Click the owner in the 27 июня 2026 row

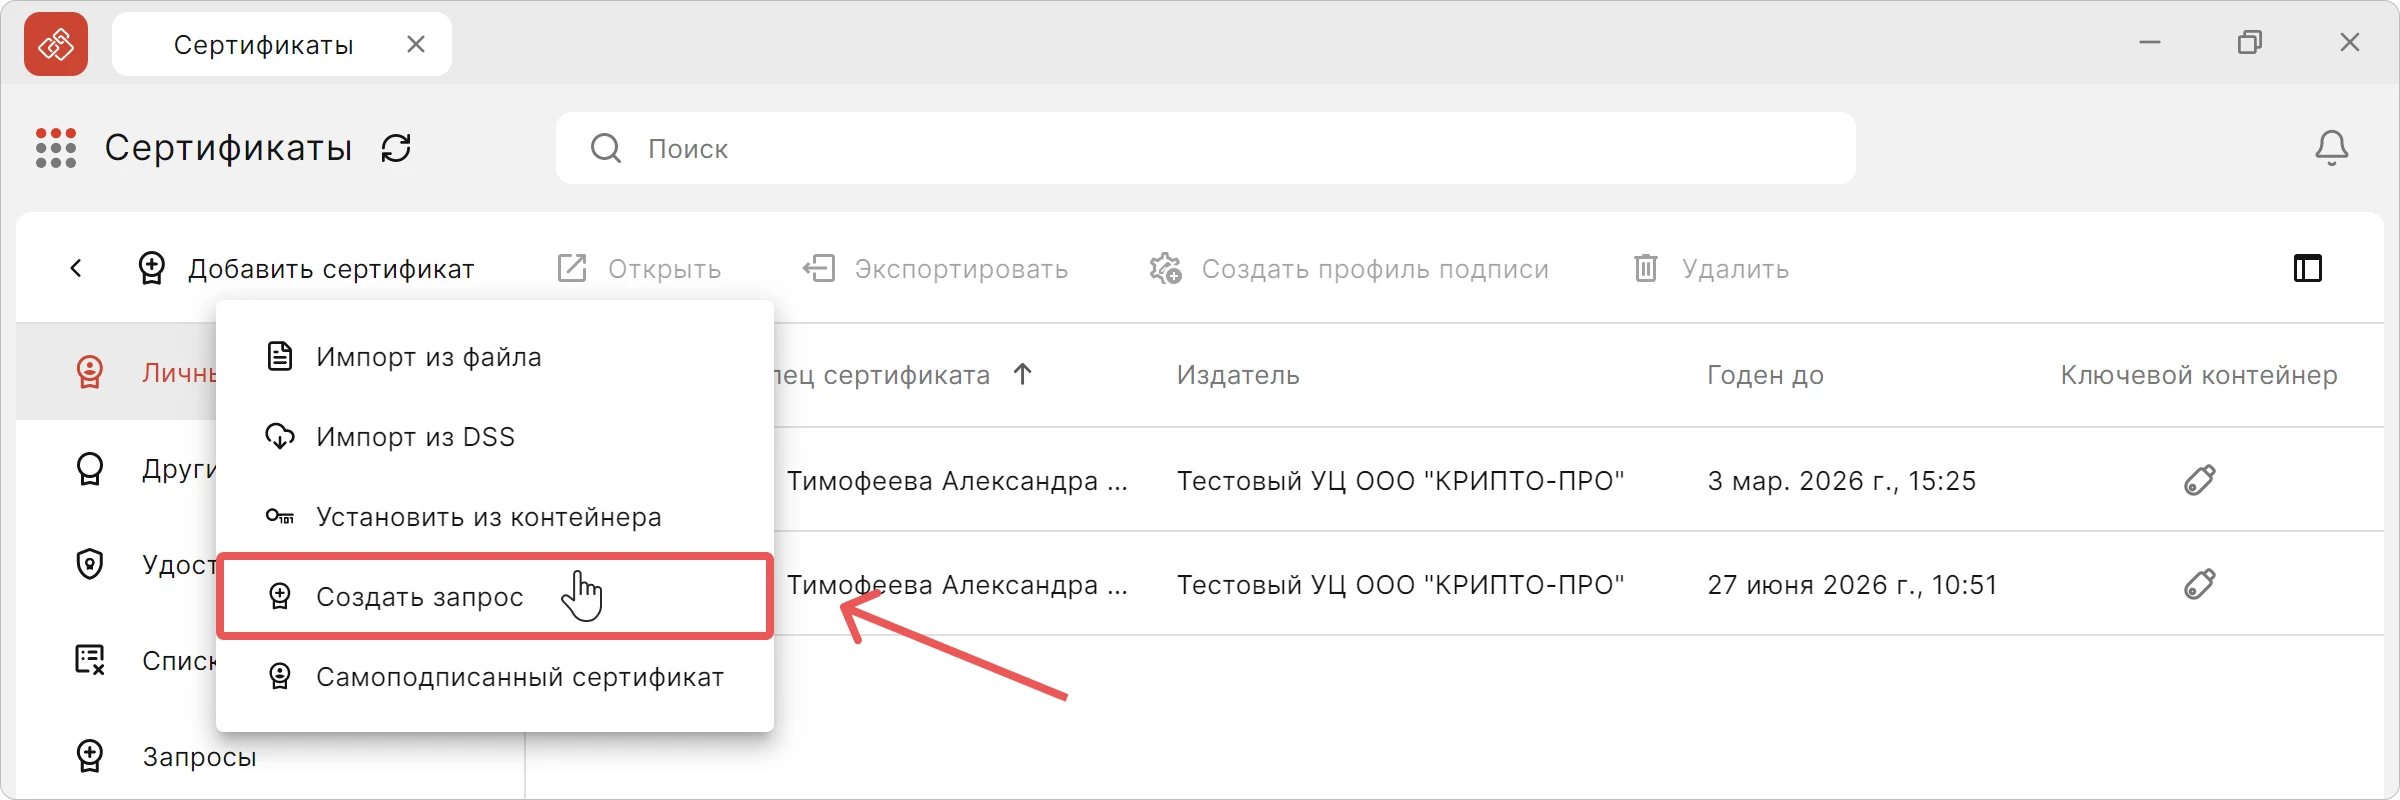click(957, 584)
